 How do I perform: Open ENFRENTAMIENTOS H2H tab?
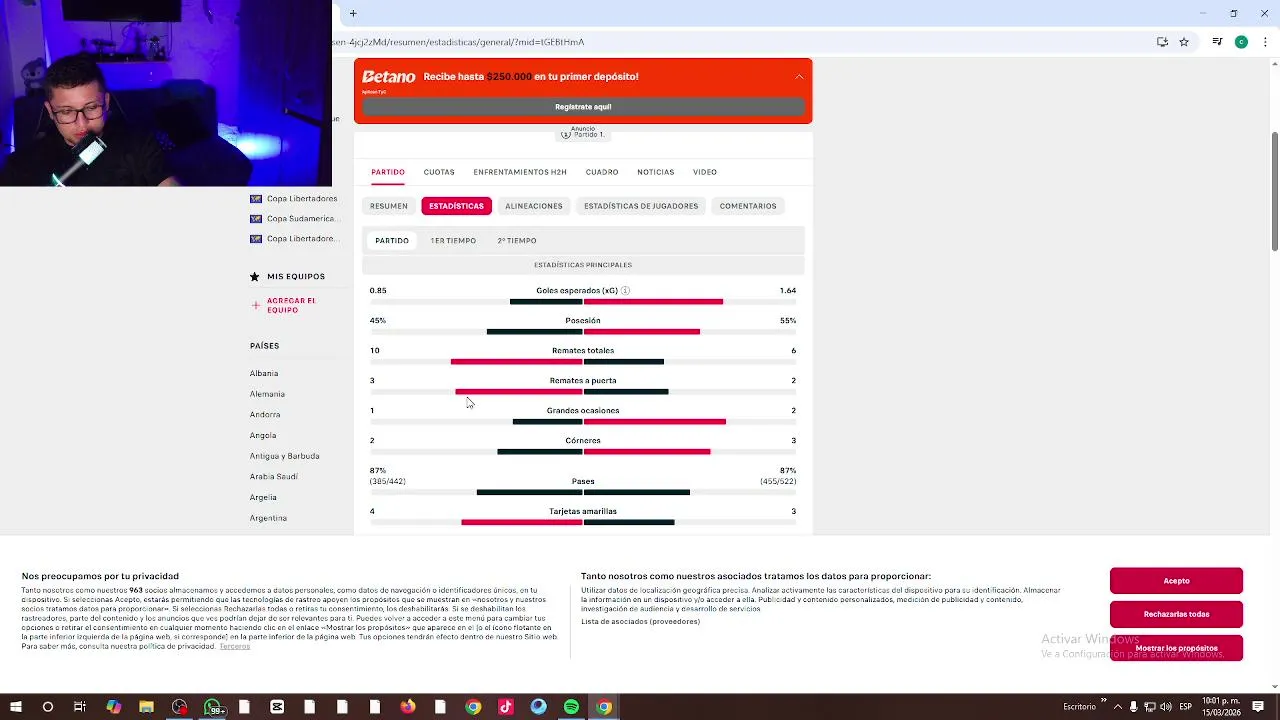click(x=520, y=172)
